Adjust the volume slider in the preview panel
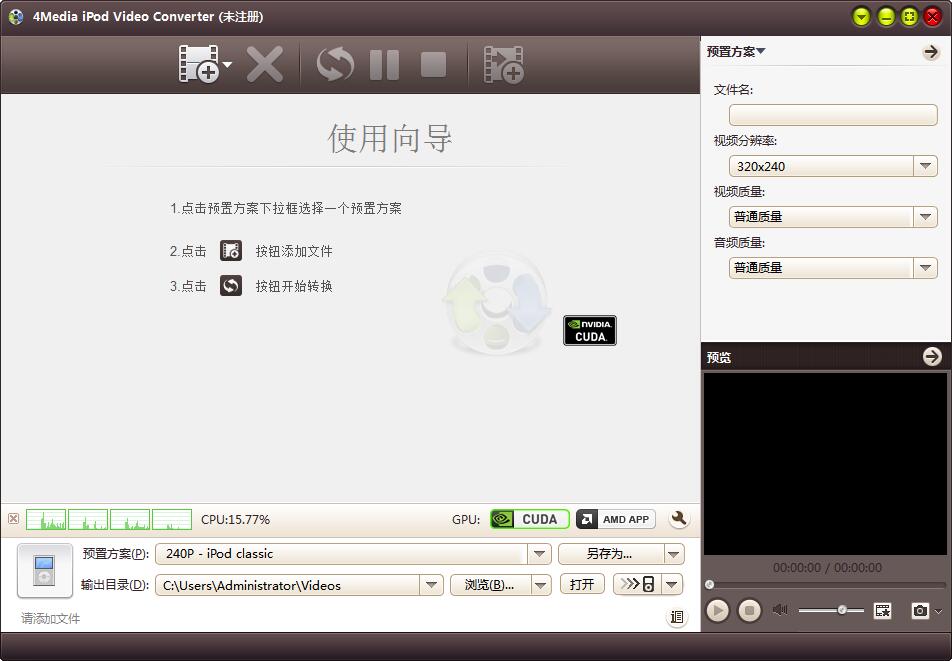Image resolution: width=952 pixels, height=661 pixels. click(842, 610)
